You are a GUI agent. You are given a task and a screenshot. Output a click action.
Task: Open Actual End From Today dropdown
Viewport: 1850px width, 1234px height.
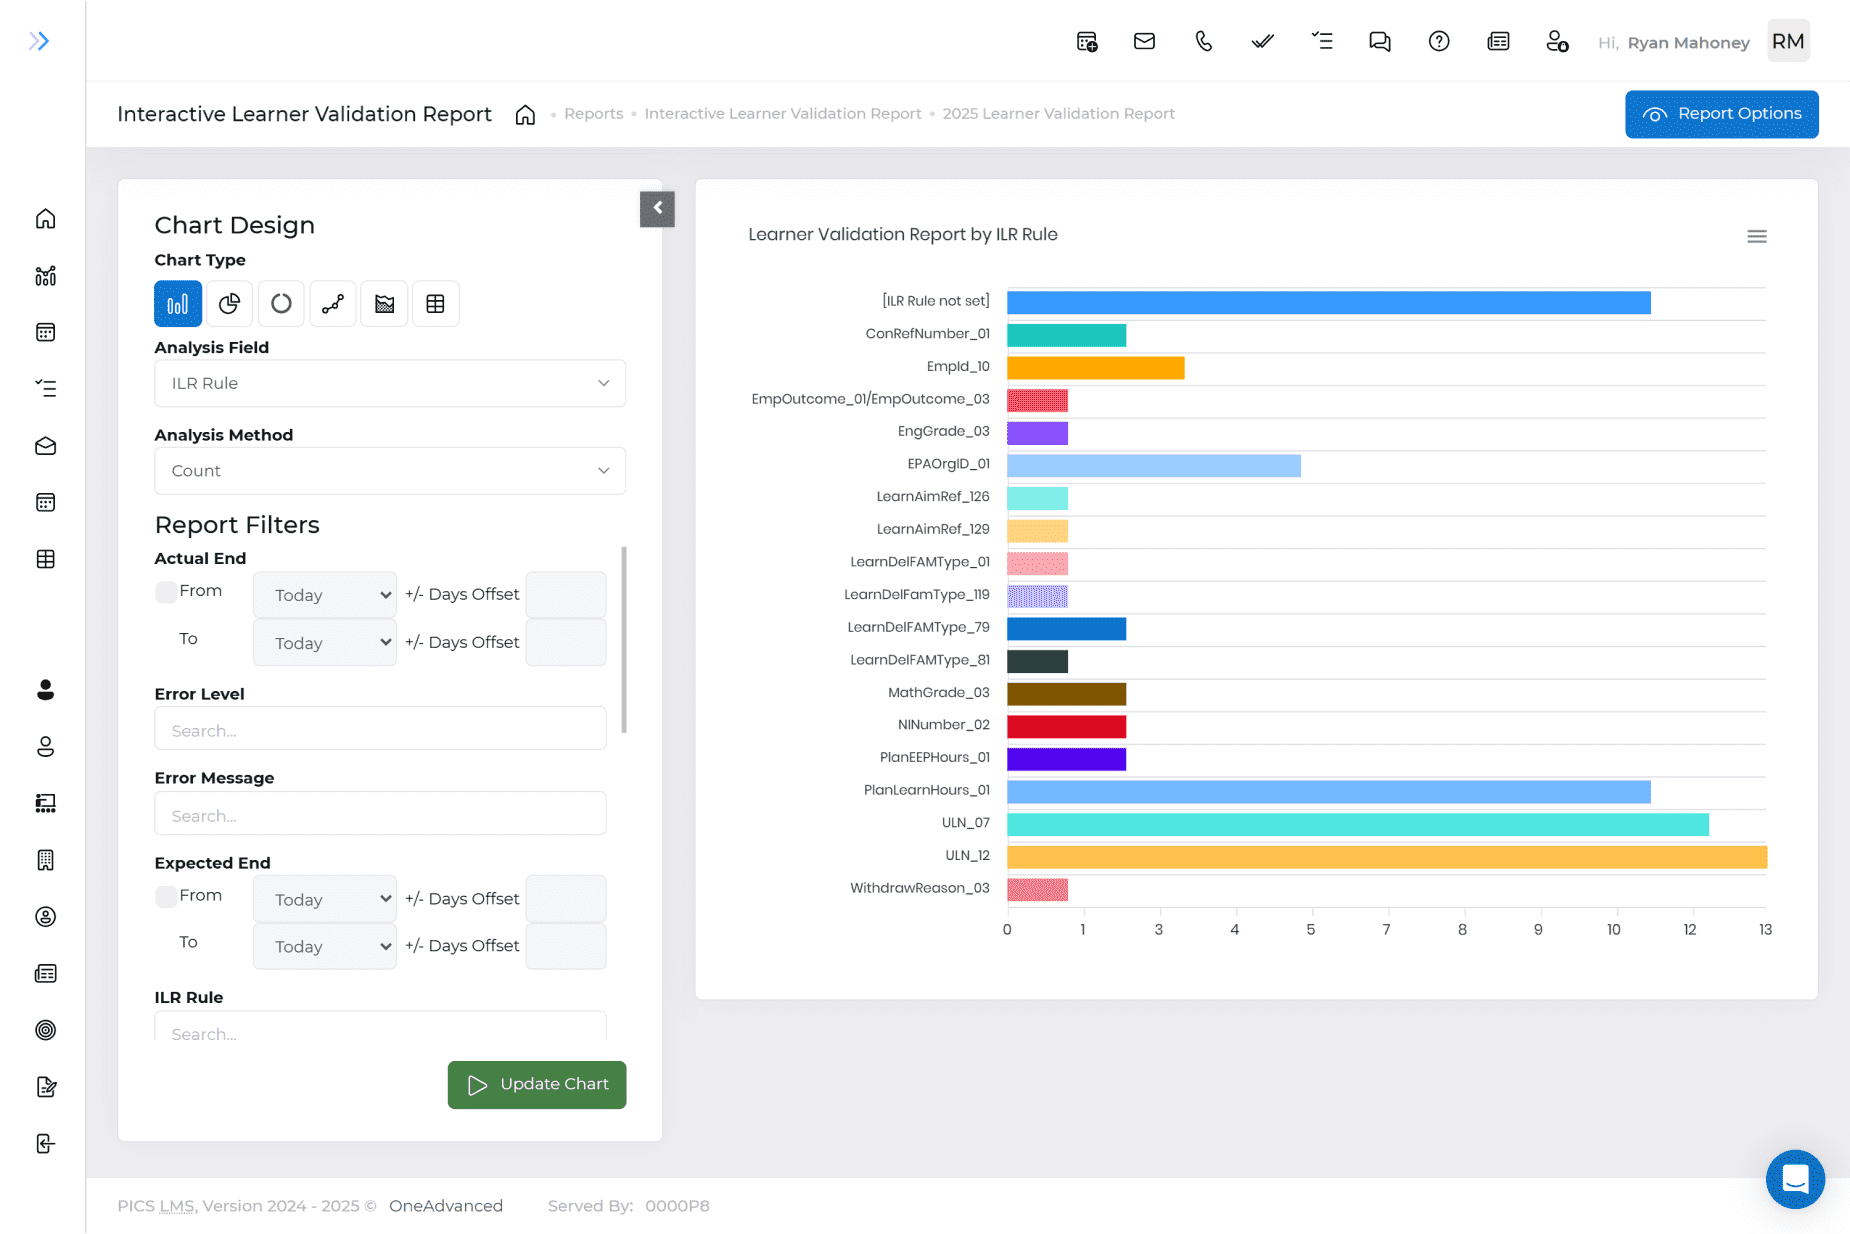click(325, 595)
